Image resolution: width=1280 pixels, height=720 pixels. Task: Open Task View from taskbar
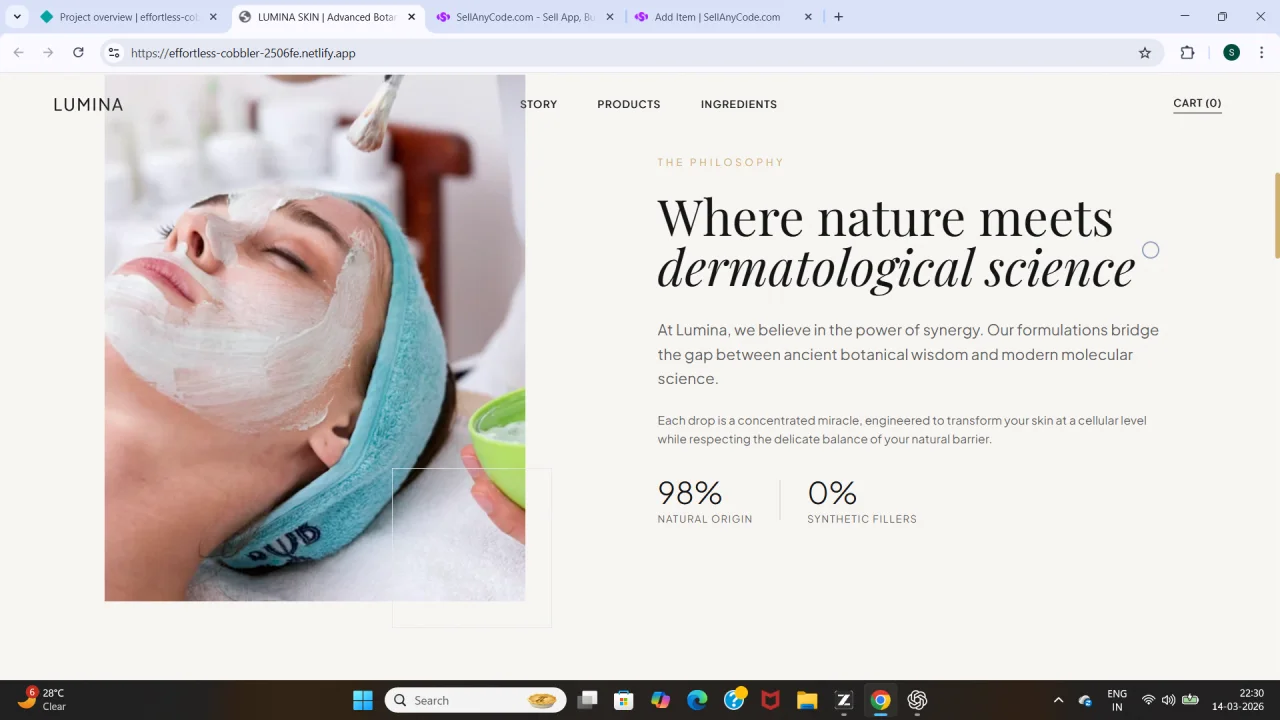click(x=587, y=700)
